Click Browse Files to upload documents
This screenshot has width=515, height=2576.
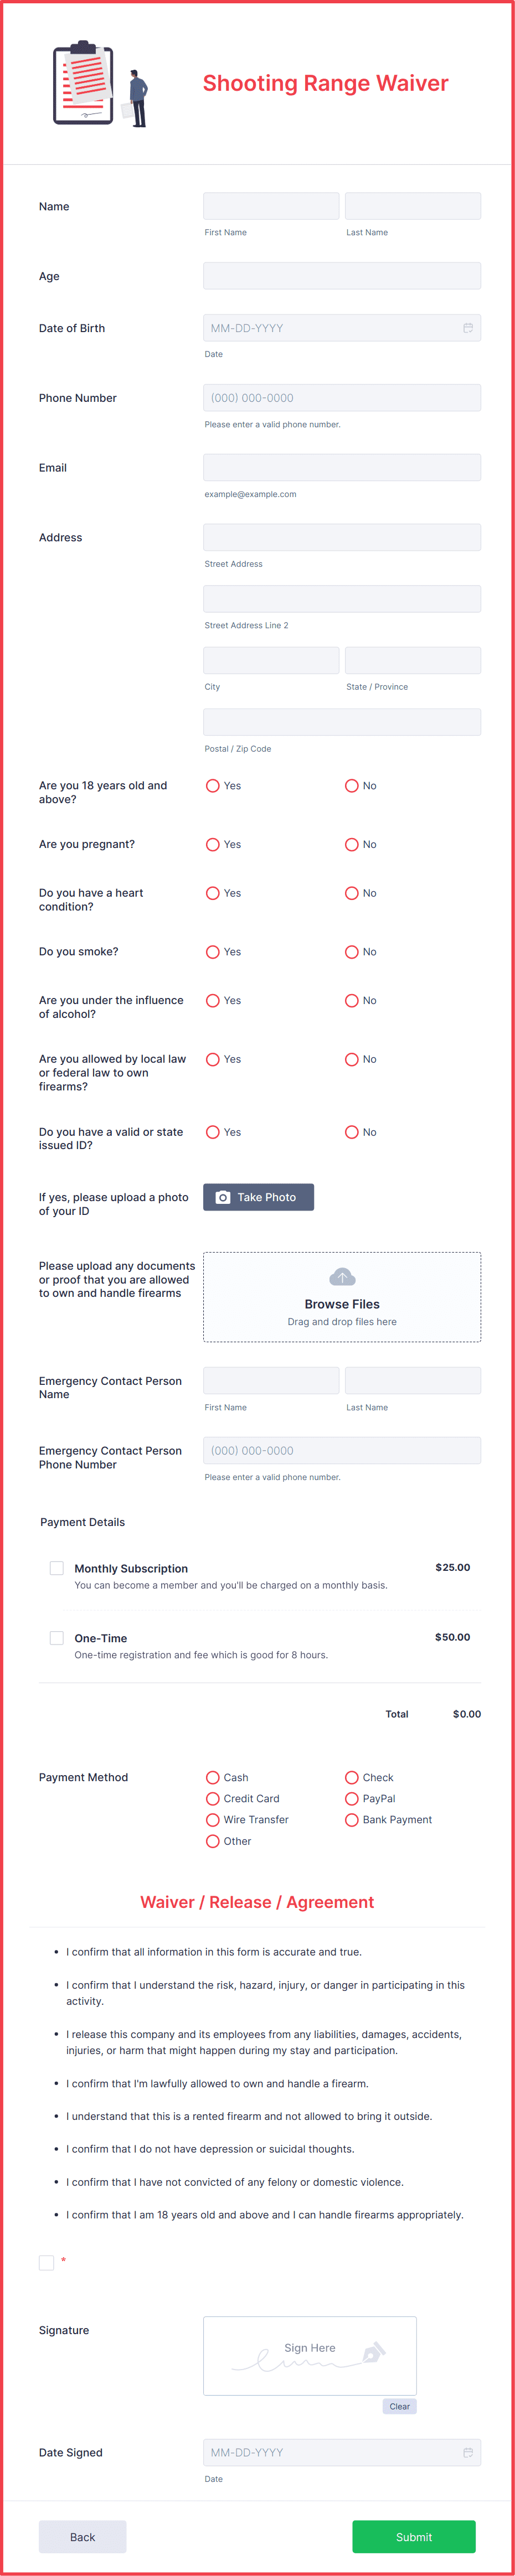tap(341, 1303)
